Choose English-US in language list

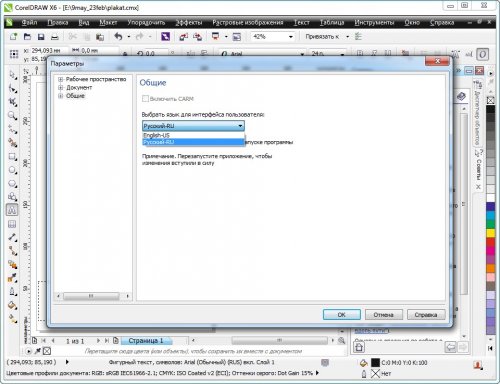[x=193, y=135]
